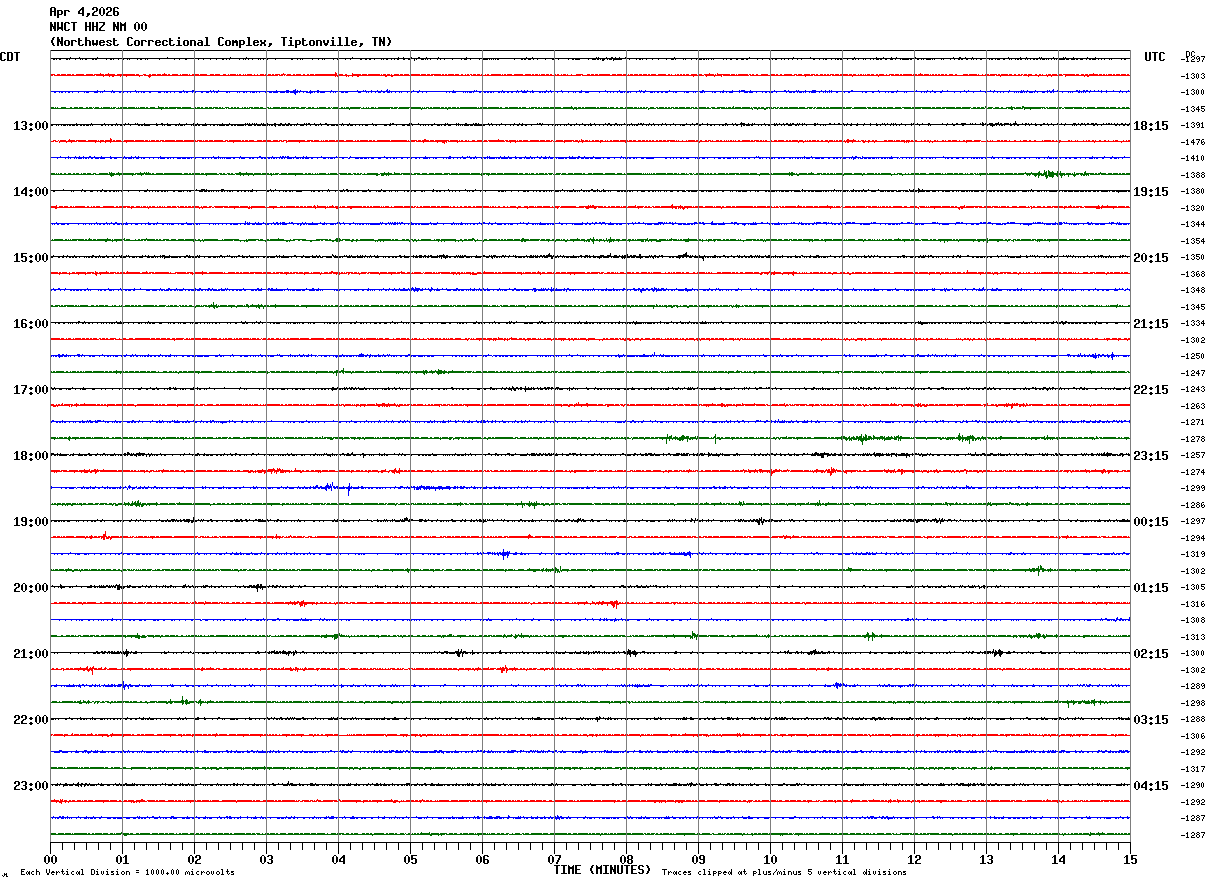Click the '01:15' UTC time label
1210x886 pixels.
pos(1151,588)
